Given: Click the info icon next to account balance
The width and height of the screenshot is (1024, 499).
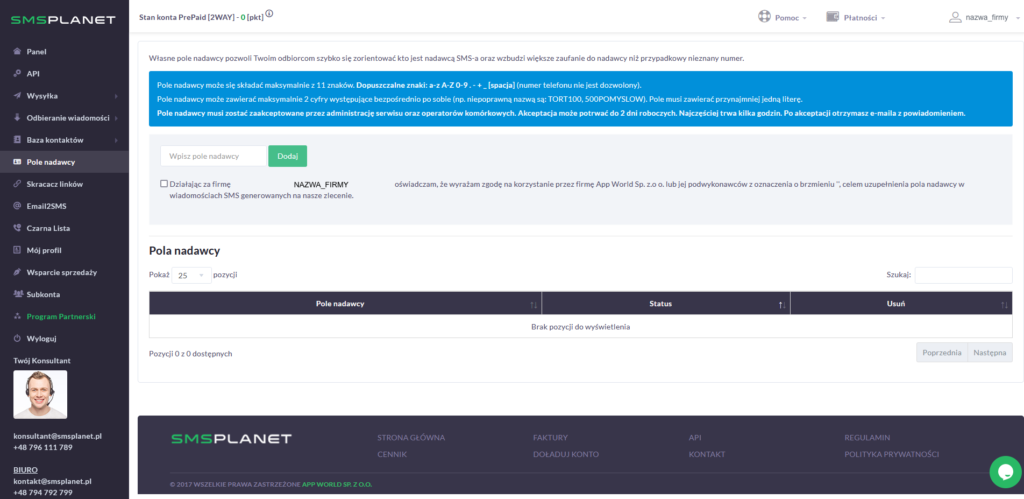Looking at the screenshot, I should 269,14.
